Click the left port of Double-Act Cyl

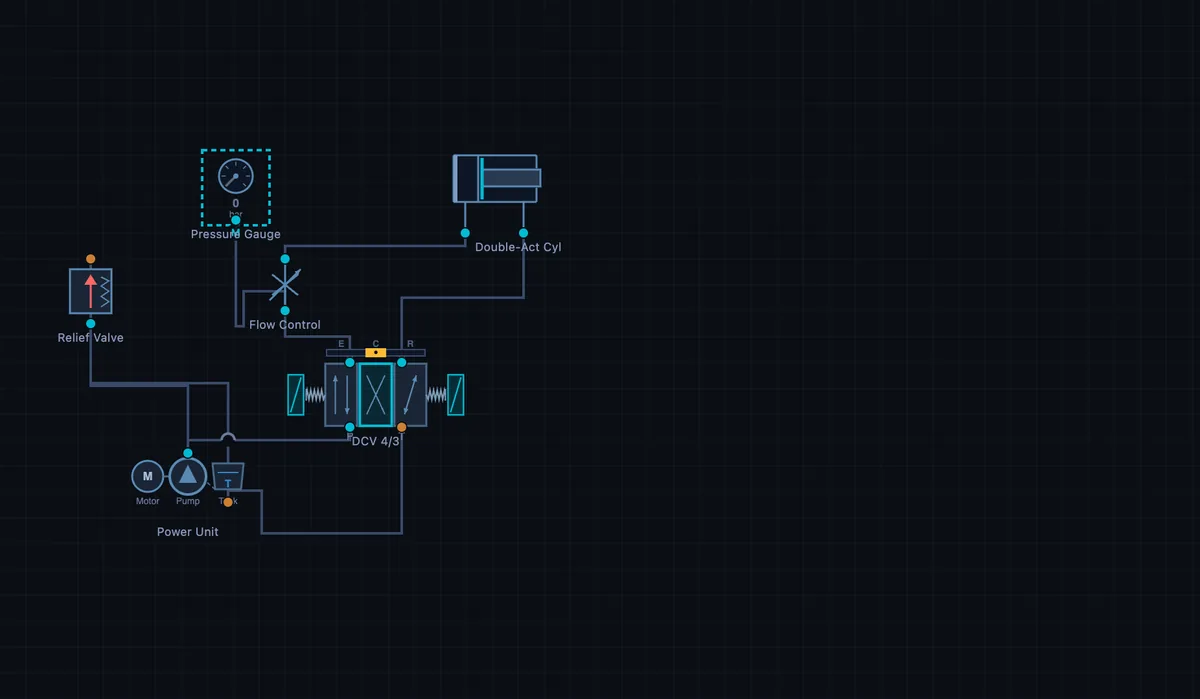point(465,233)
